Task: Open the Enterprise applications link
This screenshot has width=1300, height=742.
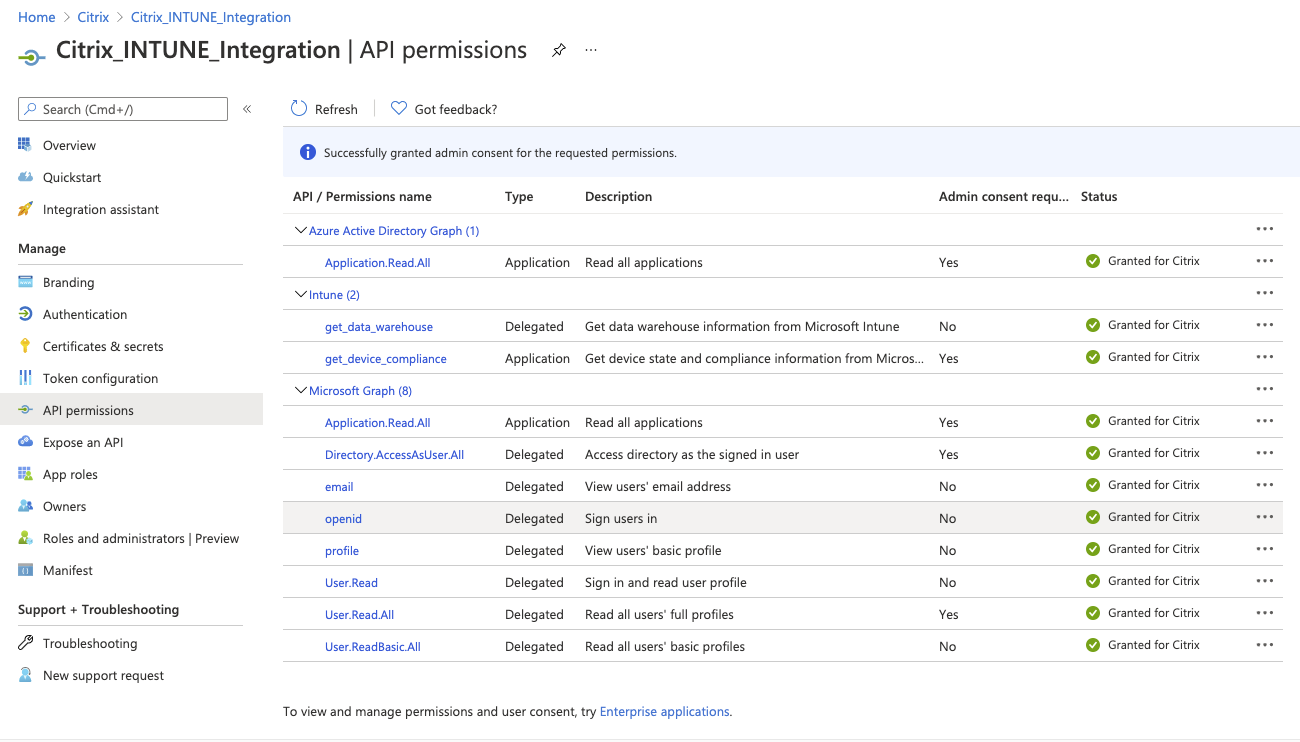Action: click(664, 712)
